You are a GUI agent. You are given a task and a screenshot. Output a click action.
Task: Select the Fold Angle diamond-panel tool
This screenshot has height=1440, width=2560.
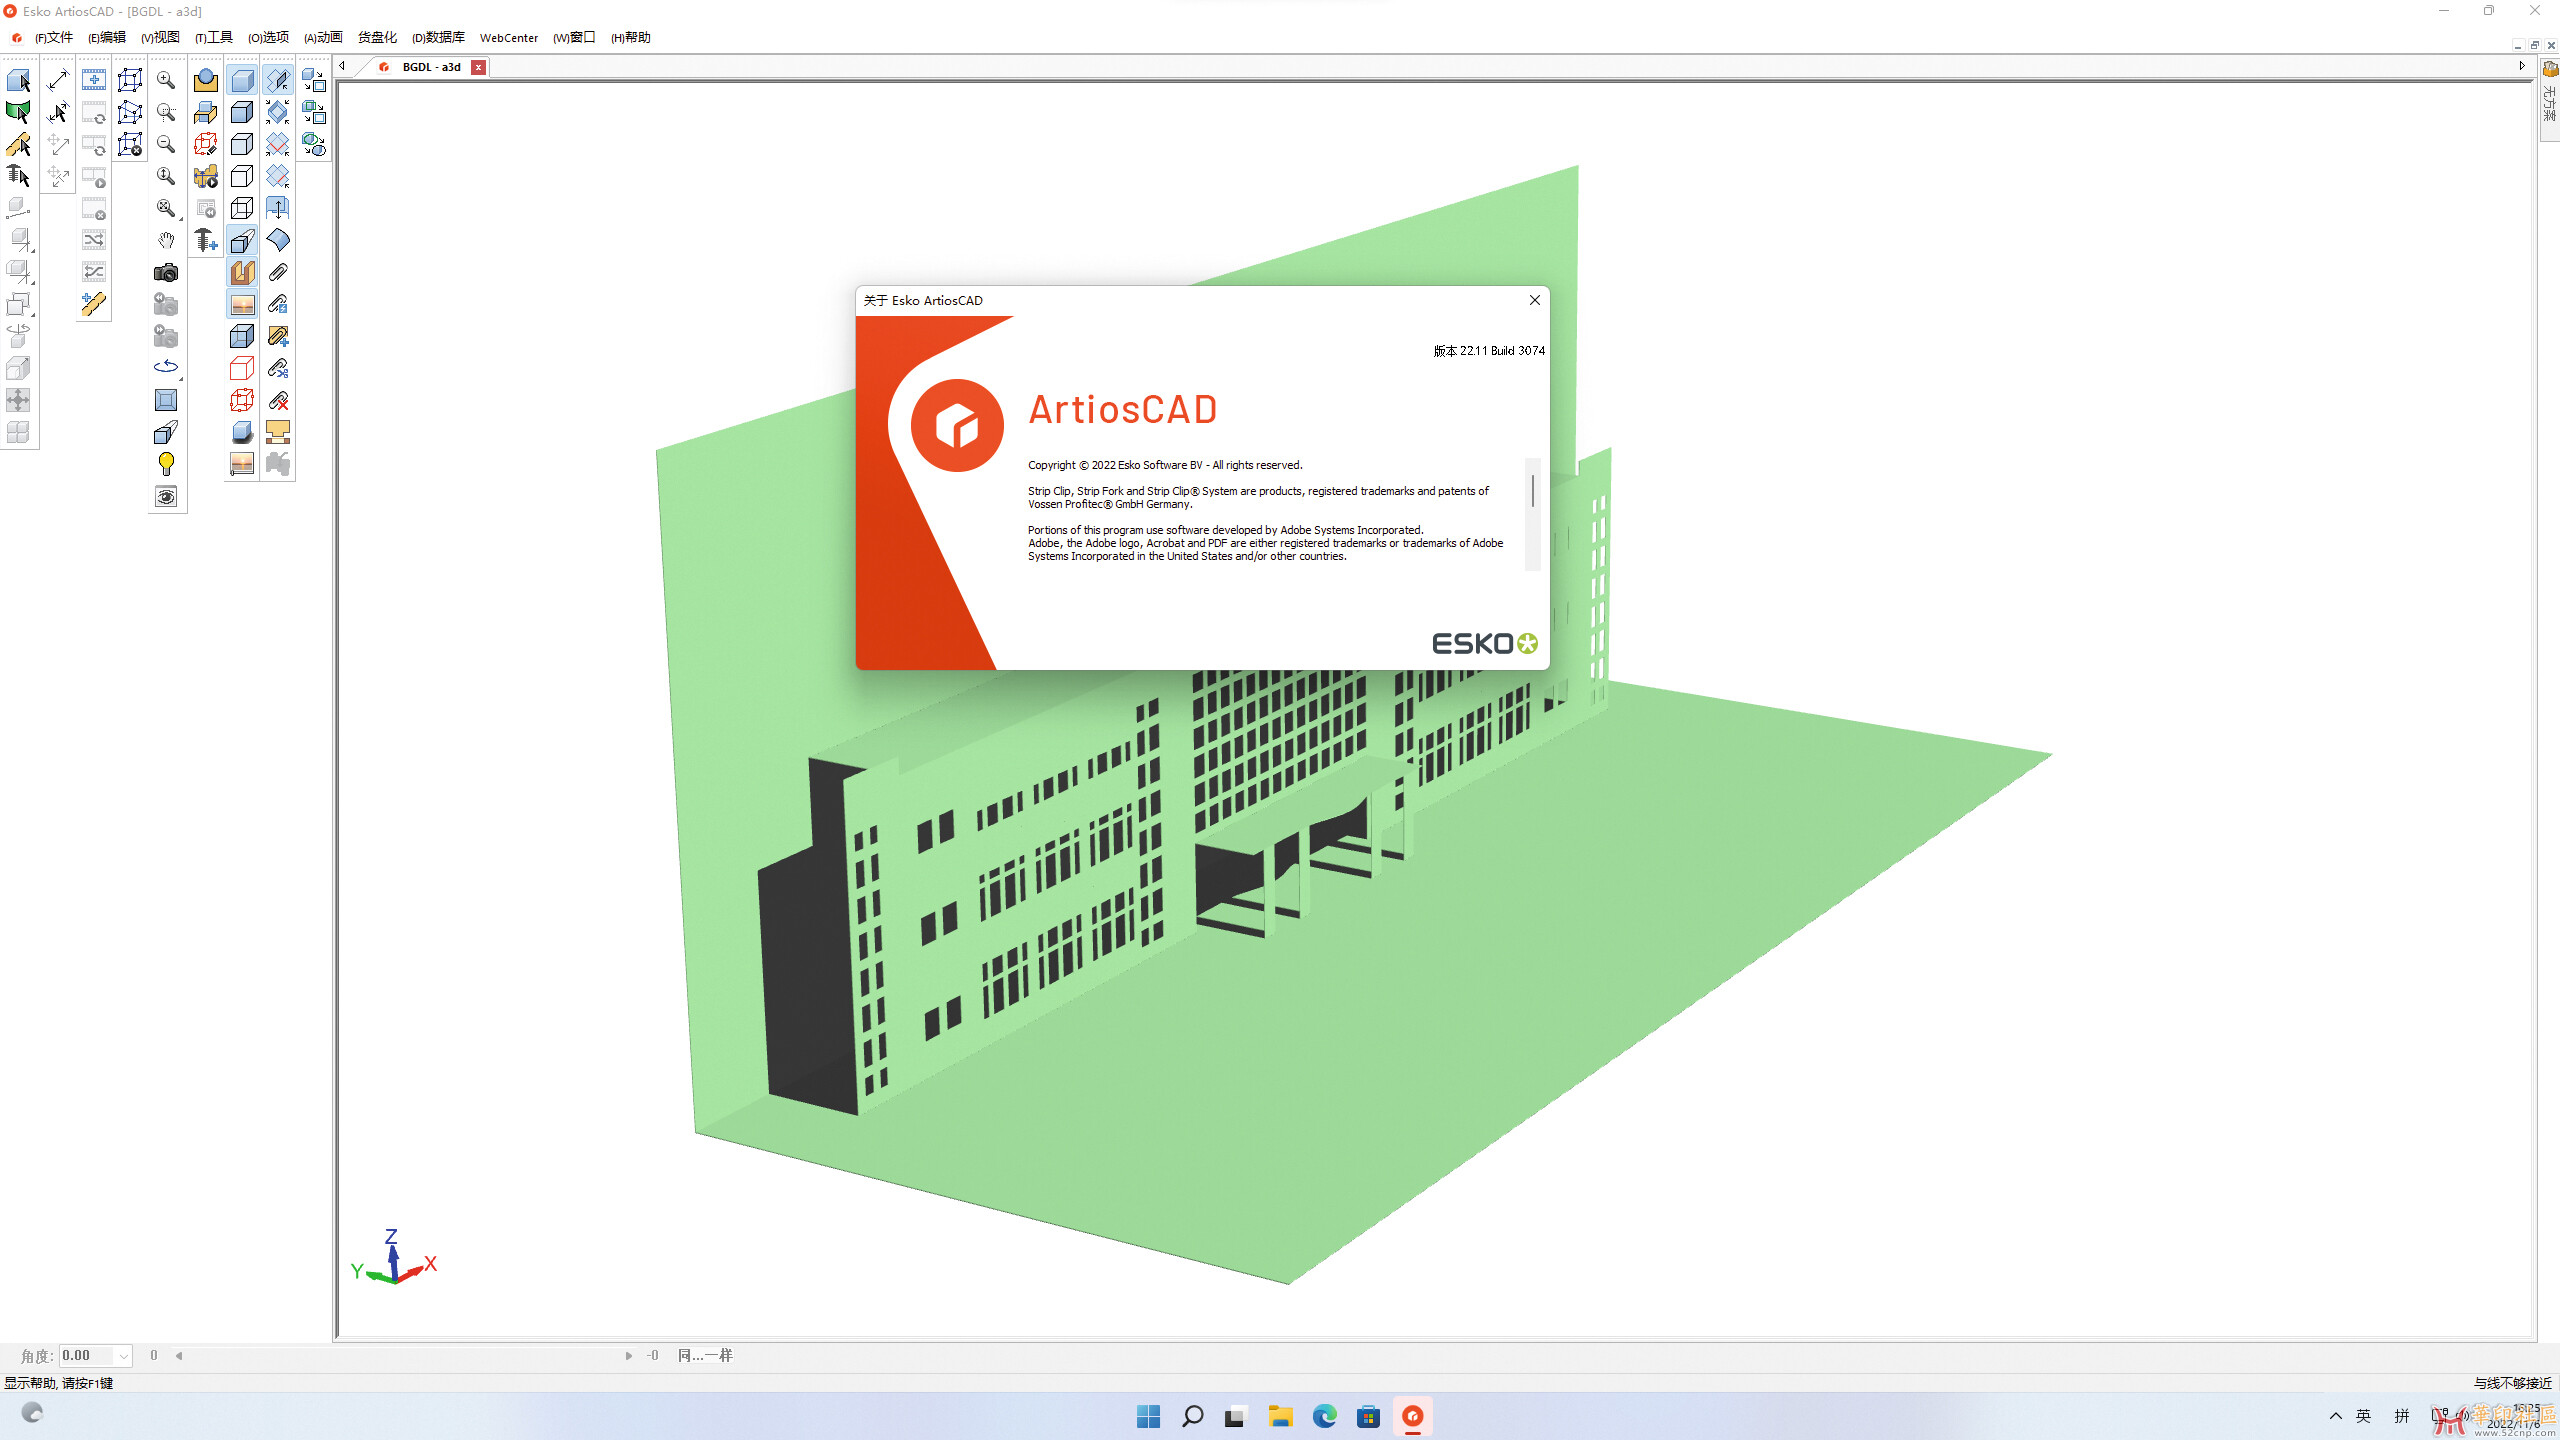(x=278, y=80)
